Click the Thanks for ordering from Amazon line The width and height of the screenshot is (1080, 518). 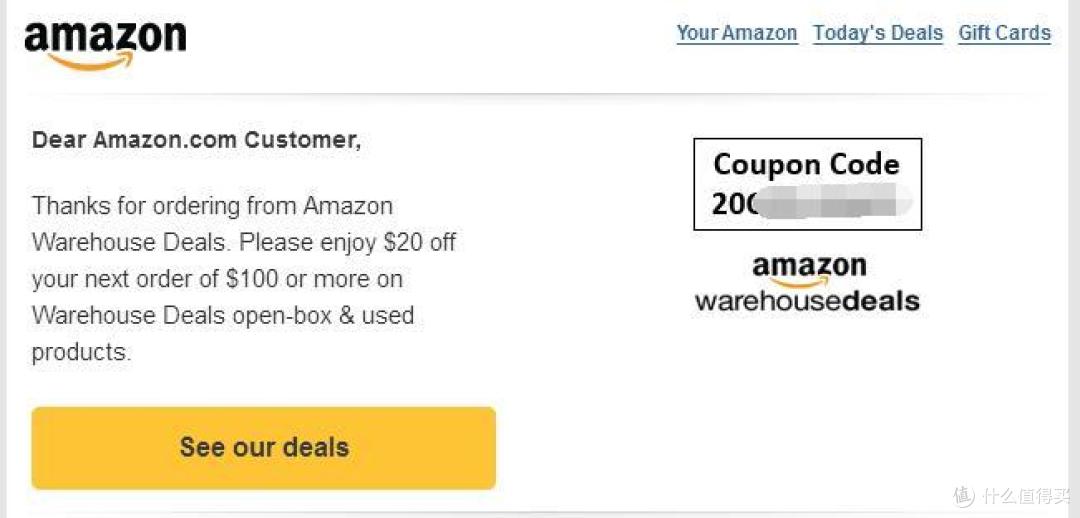point(212,205)
